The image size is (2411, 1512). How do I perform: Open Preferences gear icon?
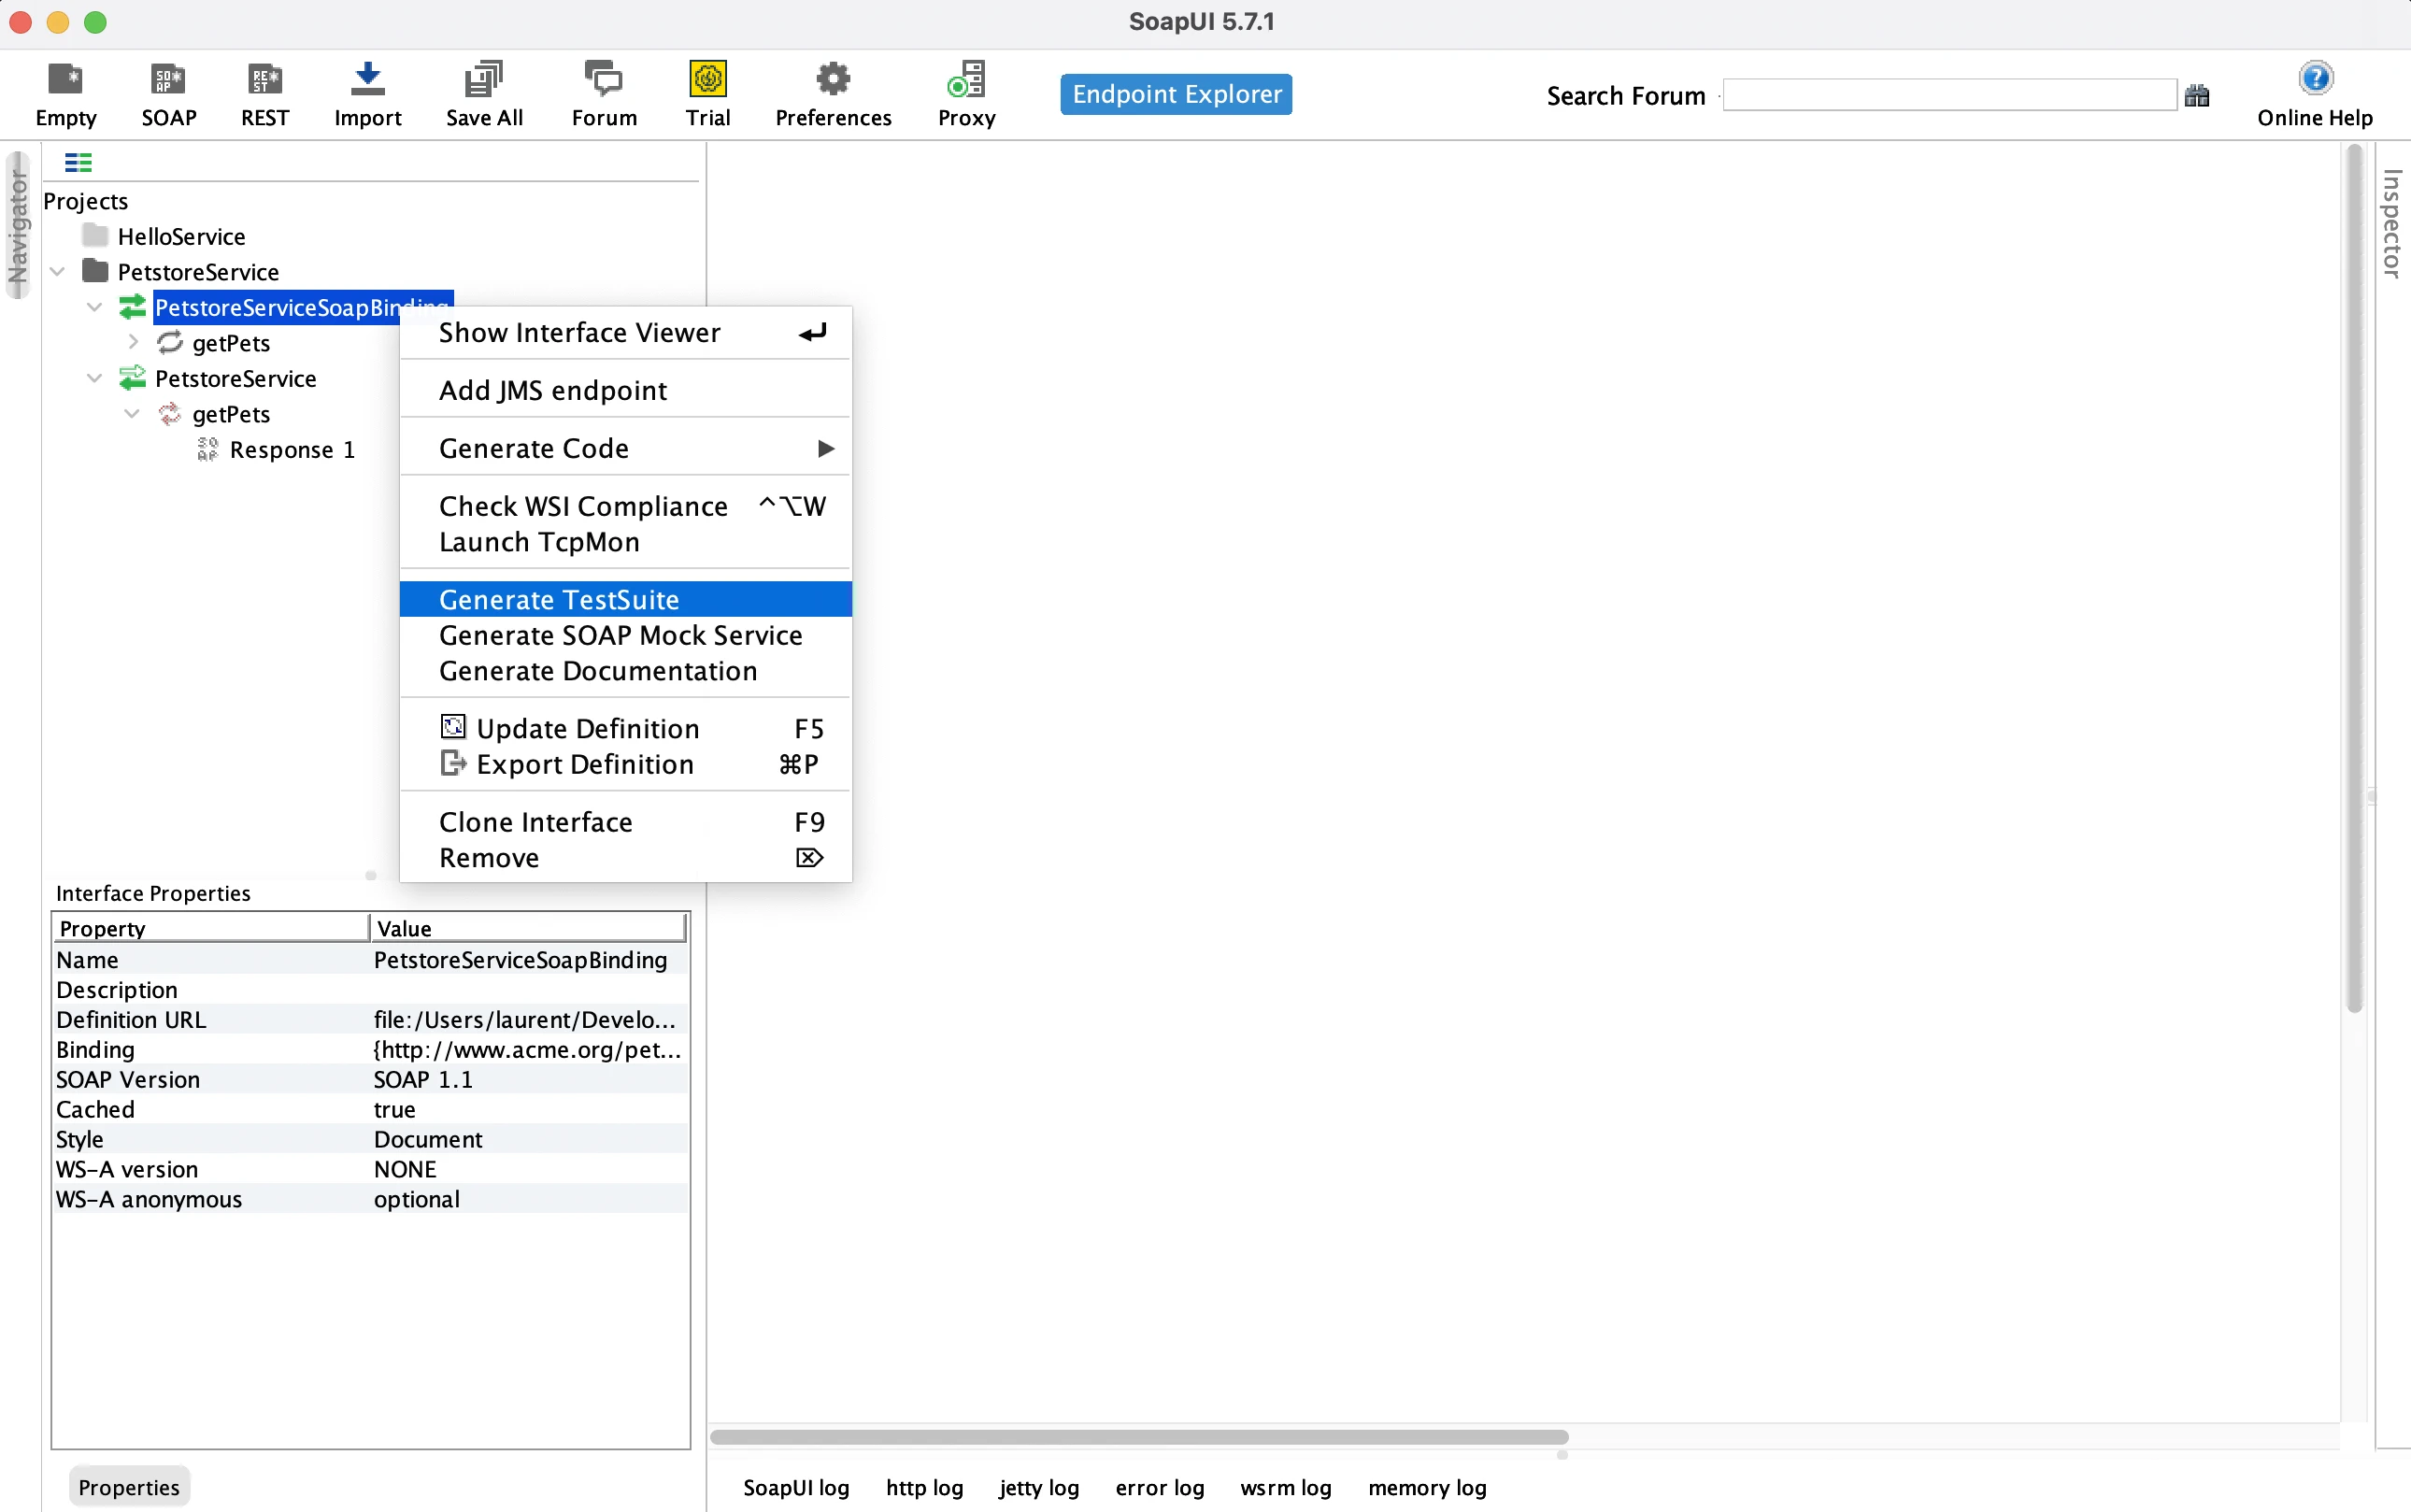click(832, 79)
